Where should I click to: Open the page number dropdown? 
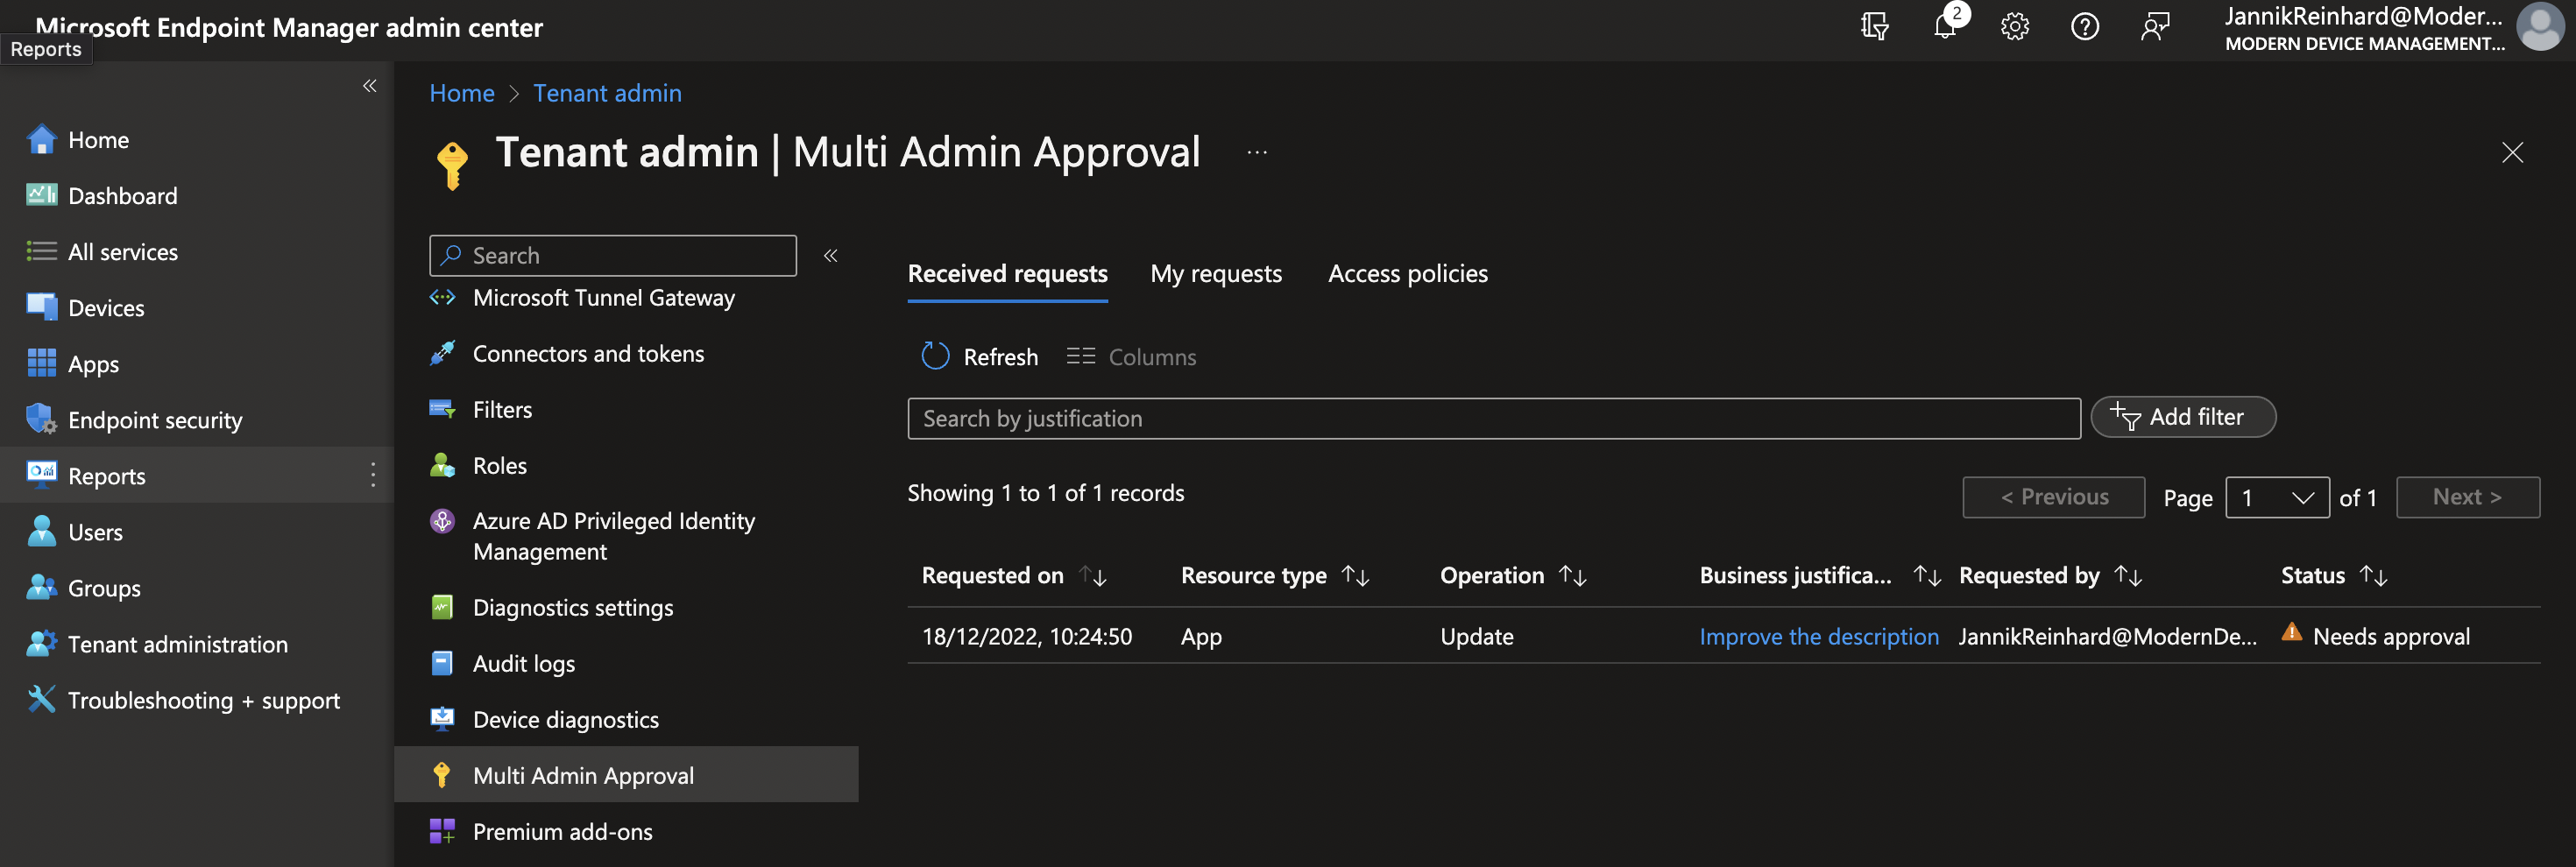click(x=2277, y=497)
